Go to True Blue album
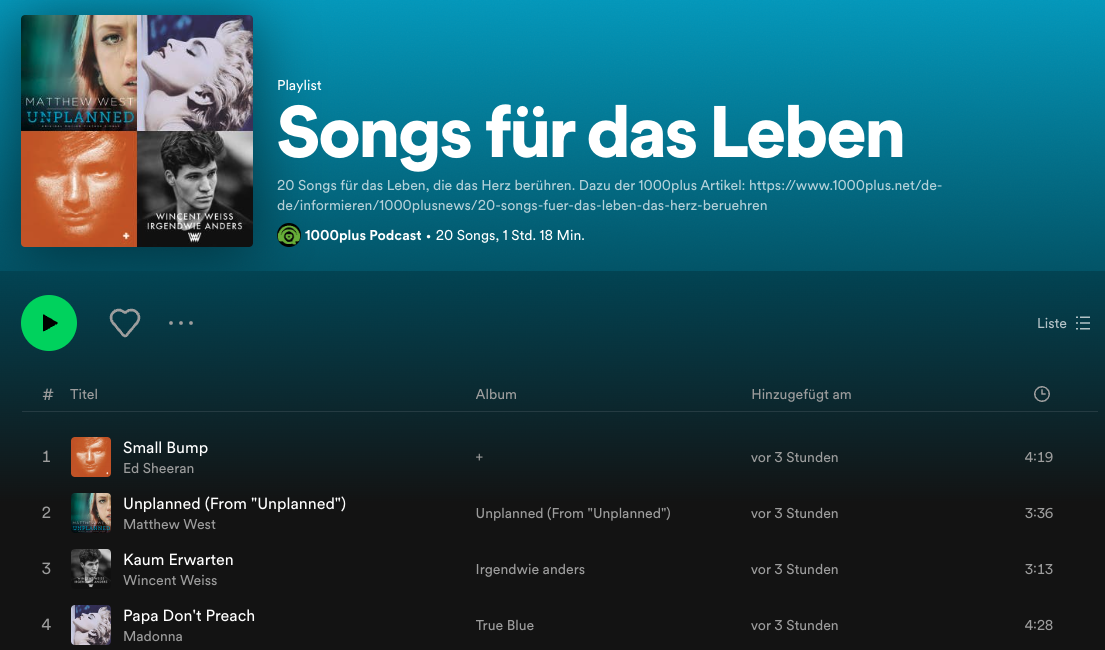 click(505, 625)
